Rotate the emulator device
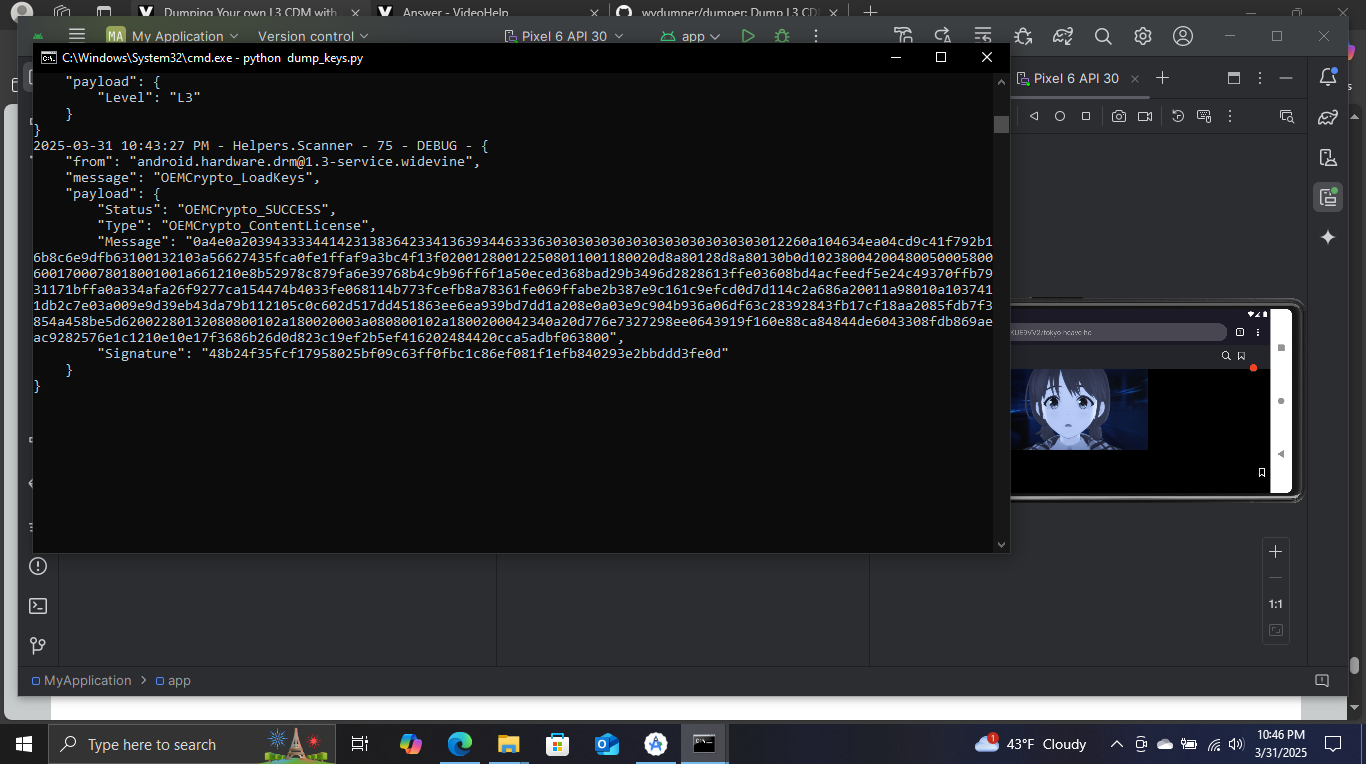Screen dimensions: 1366x764 tap(1178, 116)
